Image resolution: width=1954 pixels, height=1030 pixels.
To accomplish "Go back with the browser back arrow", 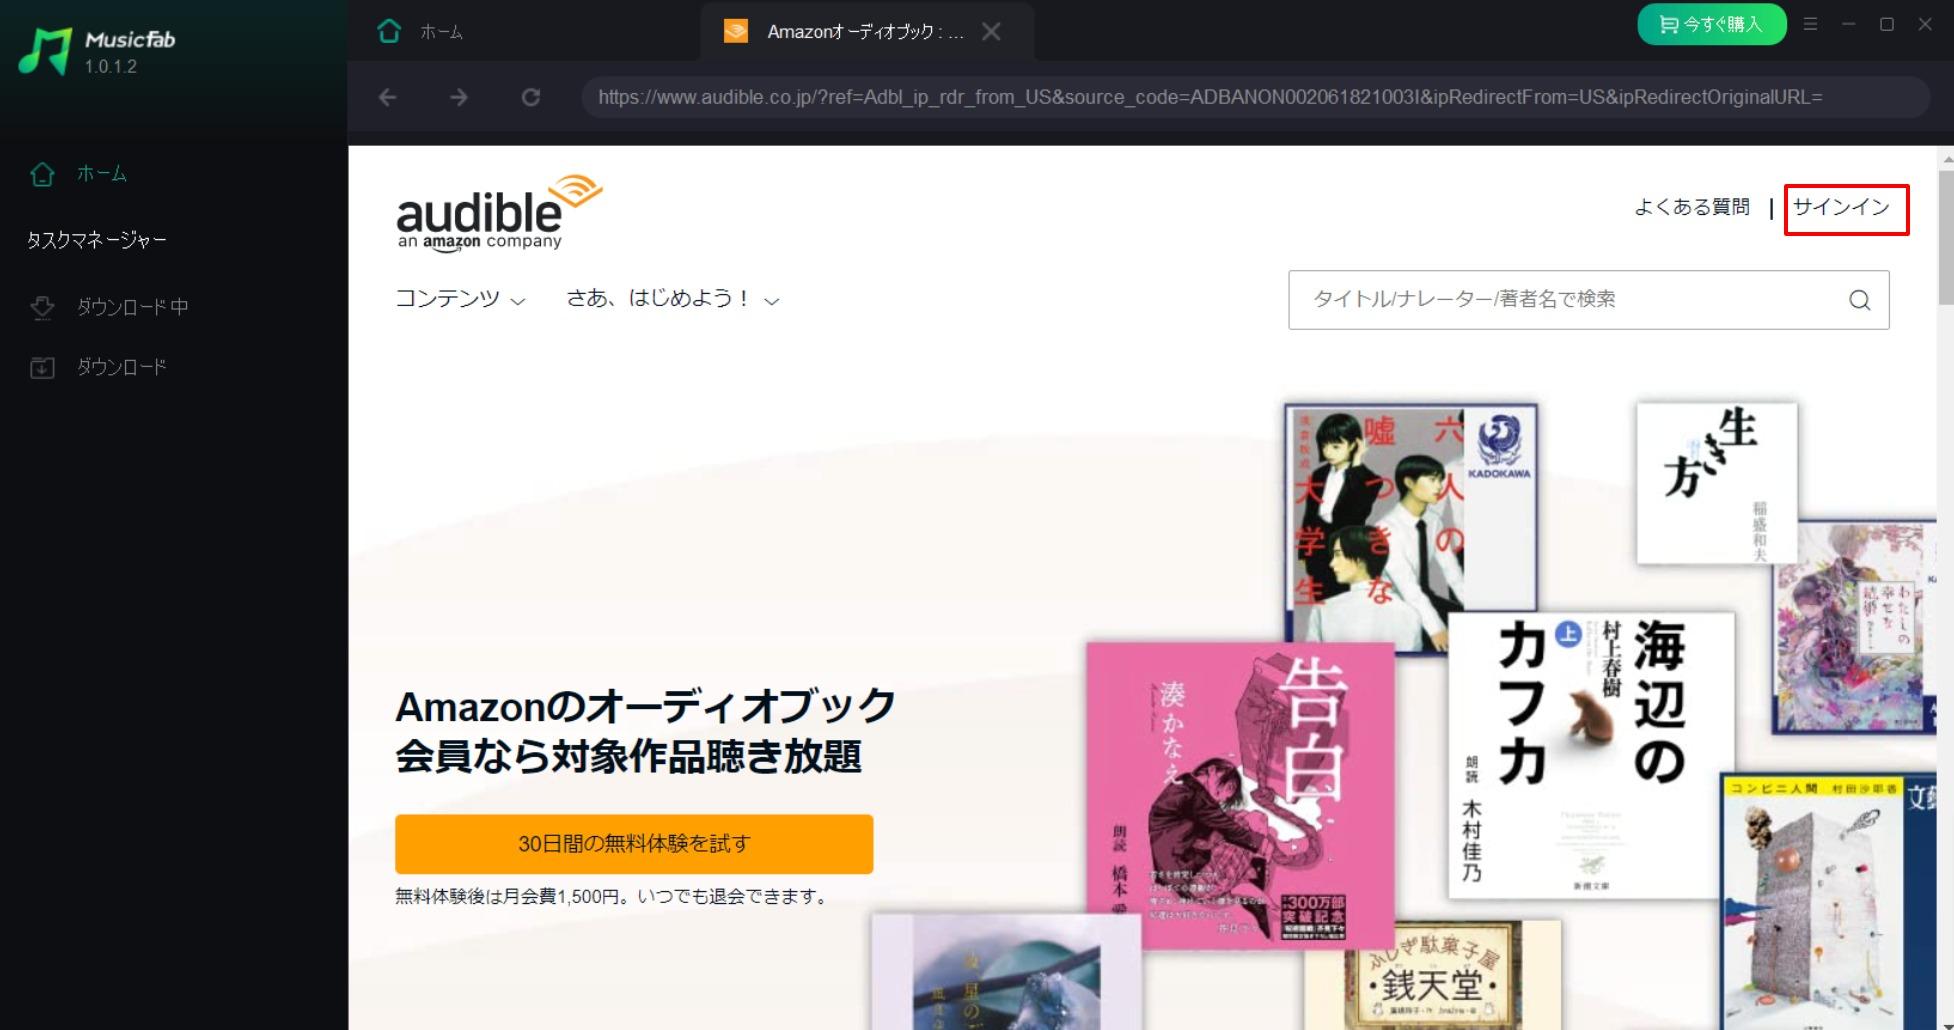I will (x=388, y=97).
